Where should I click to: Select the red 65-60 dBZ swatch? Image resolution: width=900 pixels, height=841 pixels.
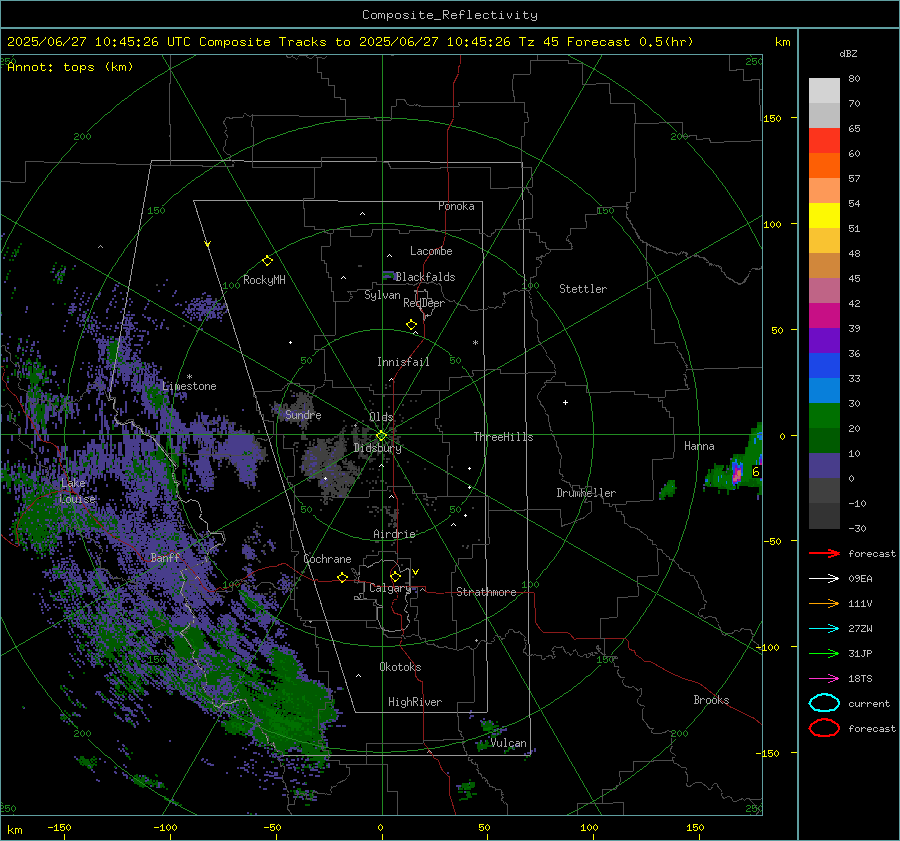pyautogui.click(x=824, y=141)
